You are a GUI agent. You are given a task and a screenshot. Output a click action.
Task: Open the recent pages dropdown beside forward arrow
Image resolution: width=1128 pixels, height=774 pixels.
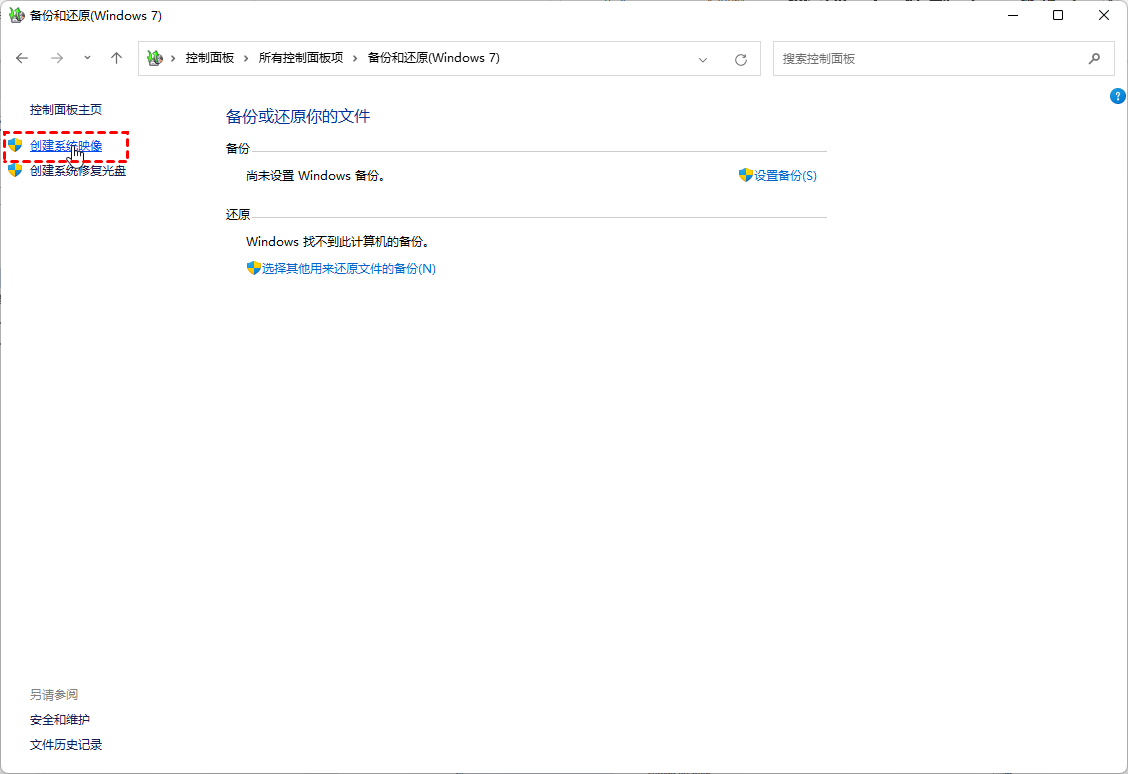click(87, 58)
